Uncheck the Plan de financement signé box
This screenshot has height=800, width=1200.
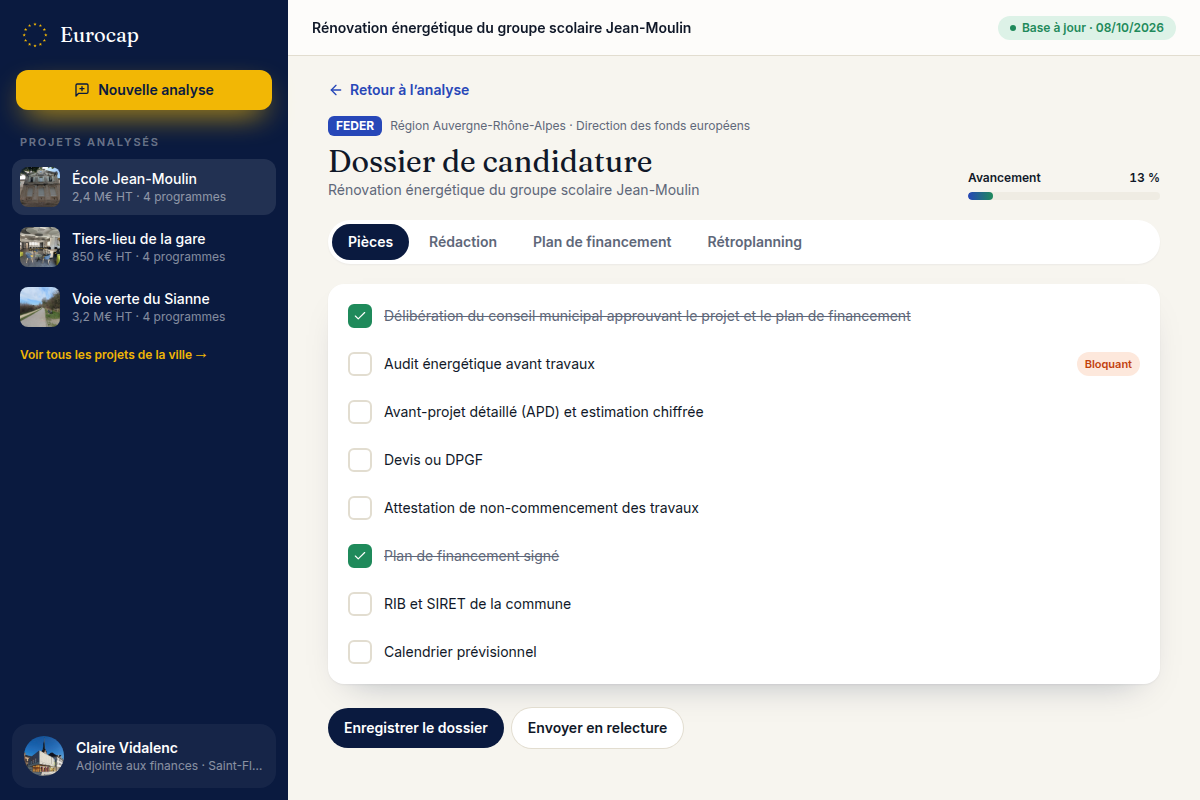coord(360,556)
